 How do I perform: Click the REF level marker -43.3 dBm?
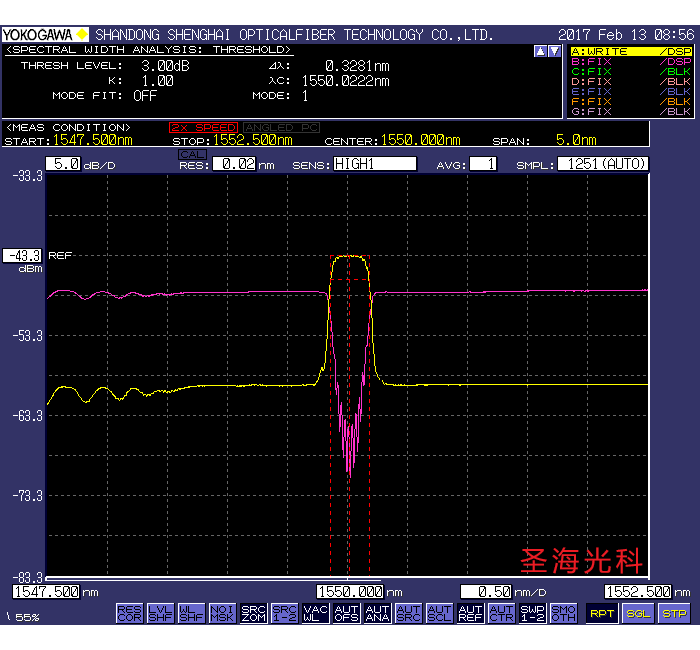point(22,255)
